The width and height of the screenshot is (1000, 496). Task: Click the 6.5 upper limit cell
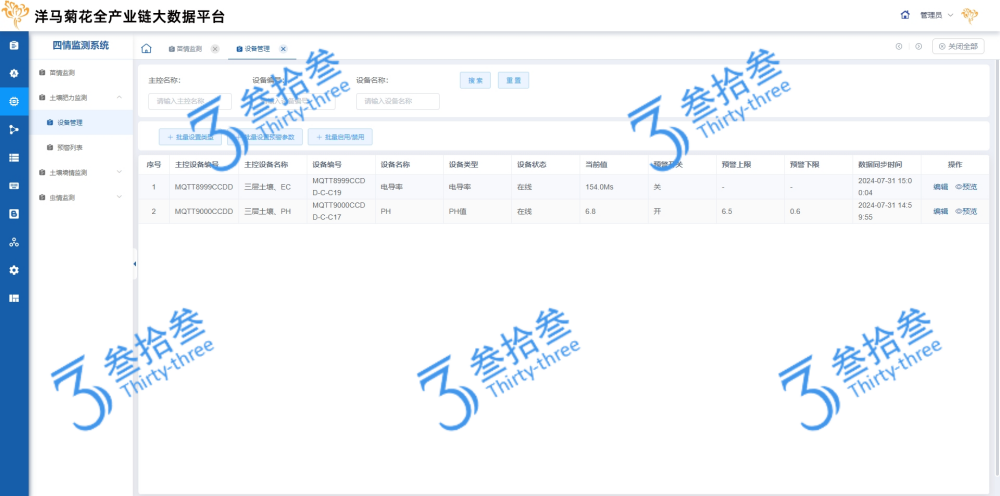726,211
